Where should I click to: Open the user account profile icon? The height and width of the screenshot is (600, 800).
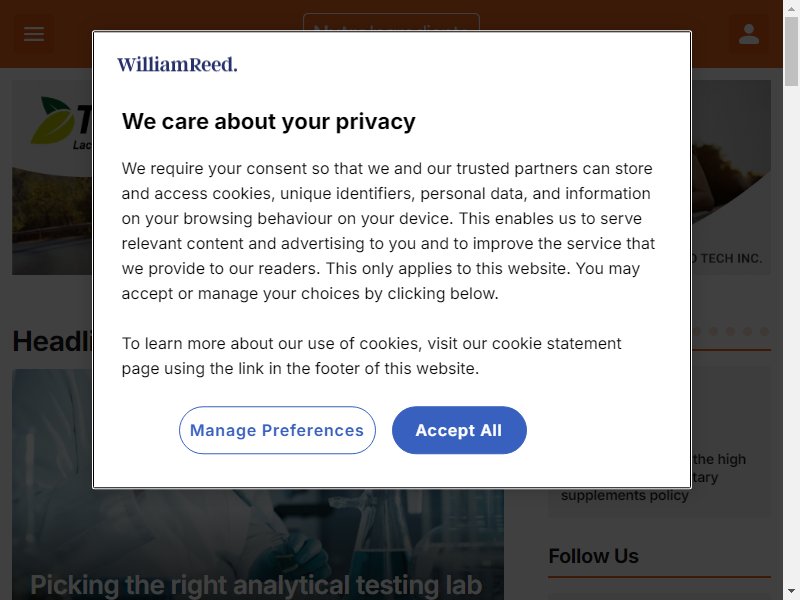pos(748,34)
